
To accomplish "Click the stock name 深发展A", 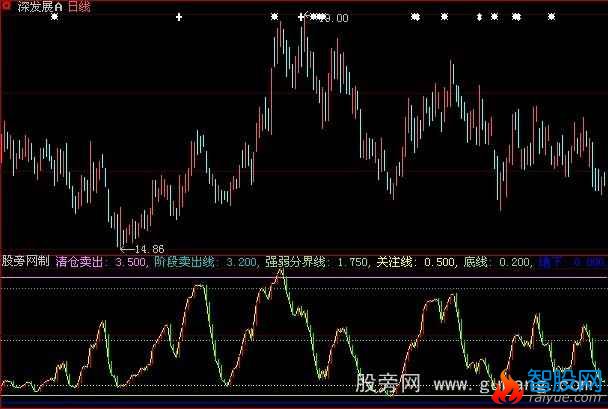I will (40, 7).
